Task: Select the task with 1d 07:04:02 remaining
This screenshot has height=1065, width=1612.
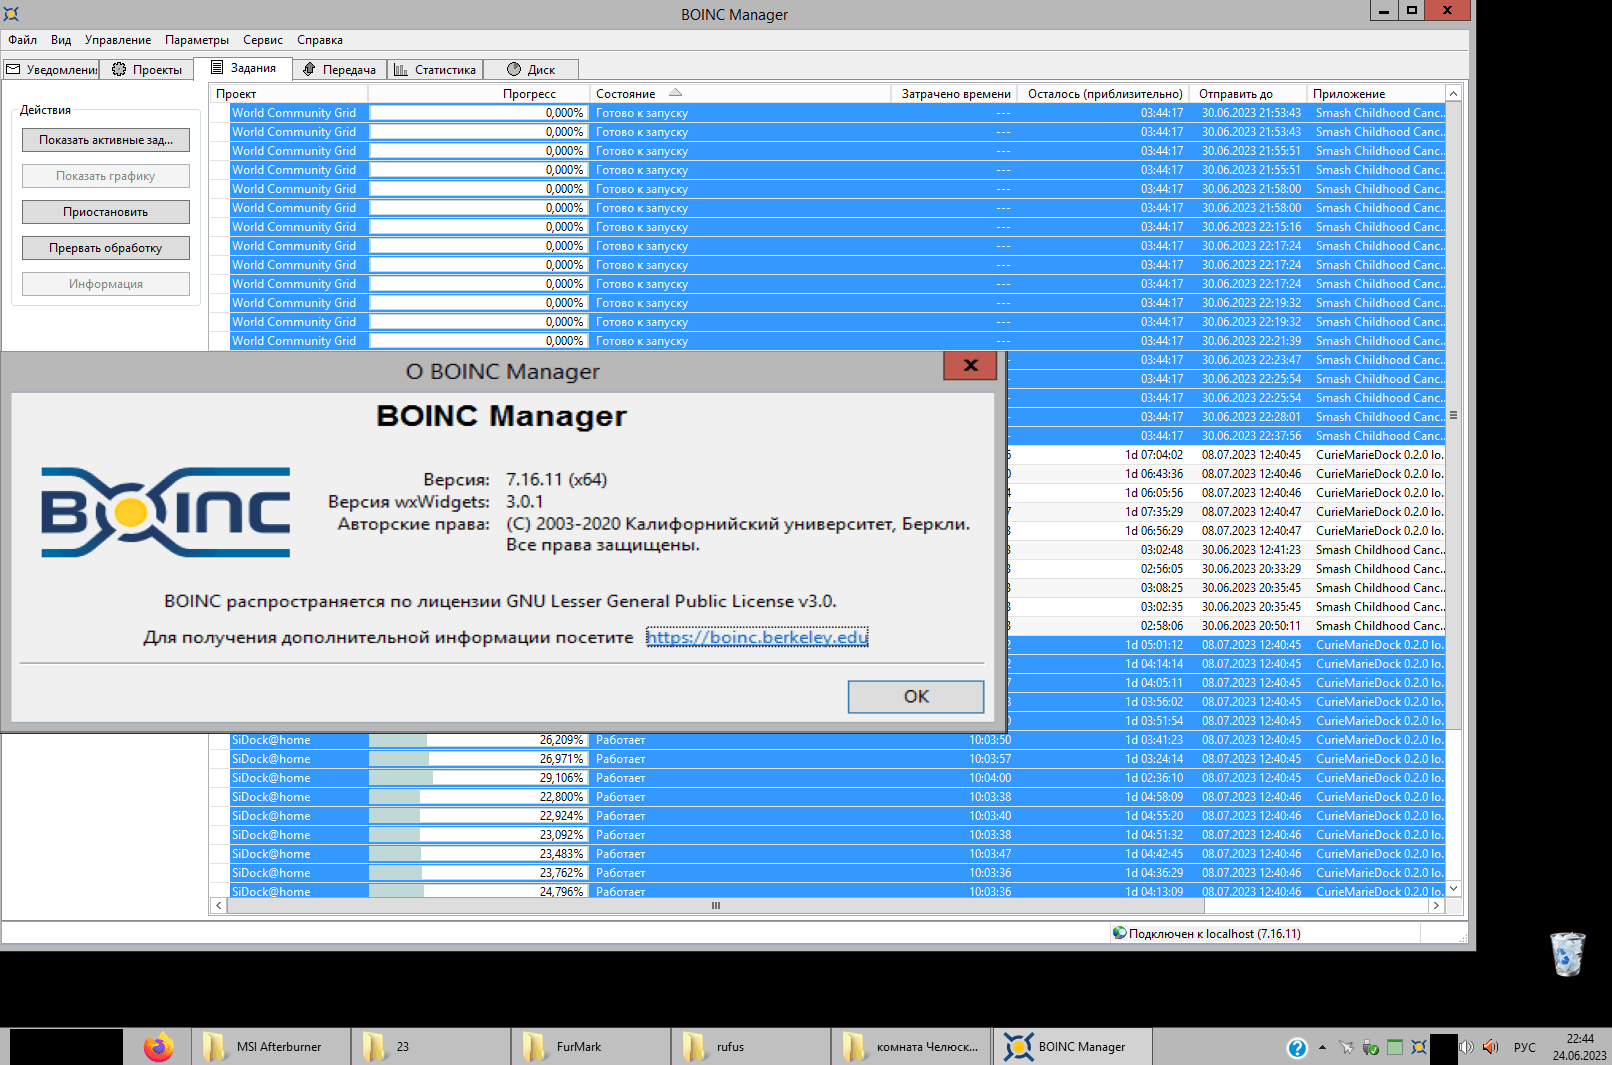Action: click(x=1227, y=455)
